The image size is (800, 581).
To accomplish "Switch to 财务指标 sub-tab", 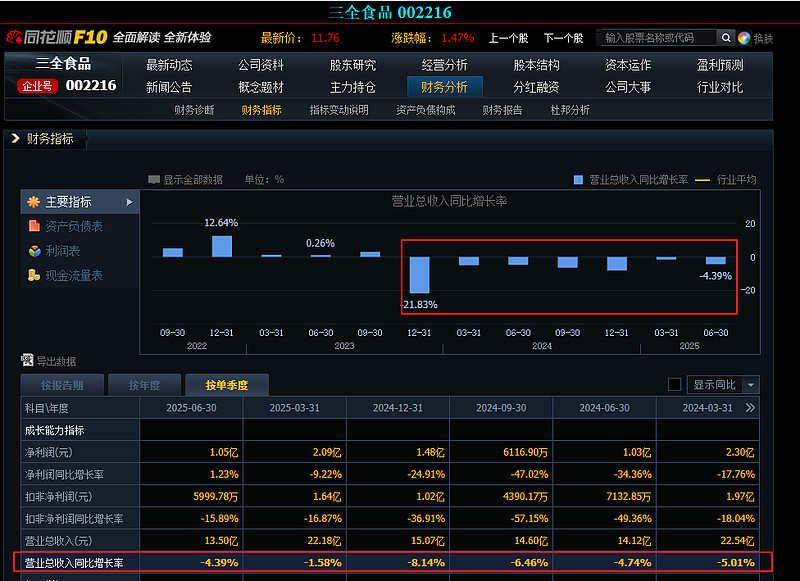I will pos(261,110).
